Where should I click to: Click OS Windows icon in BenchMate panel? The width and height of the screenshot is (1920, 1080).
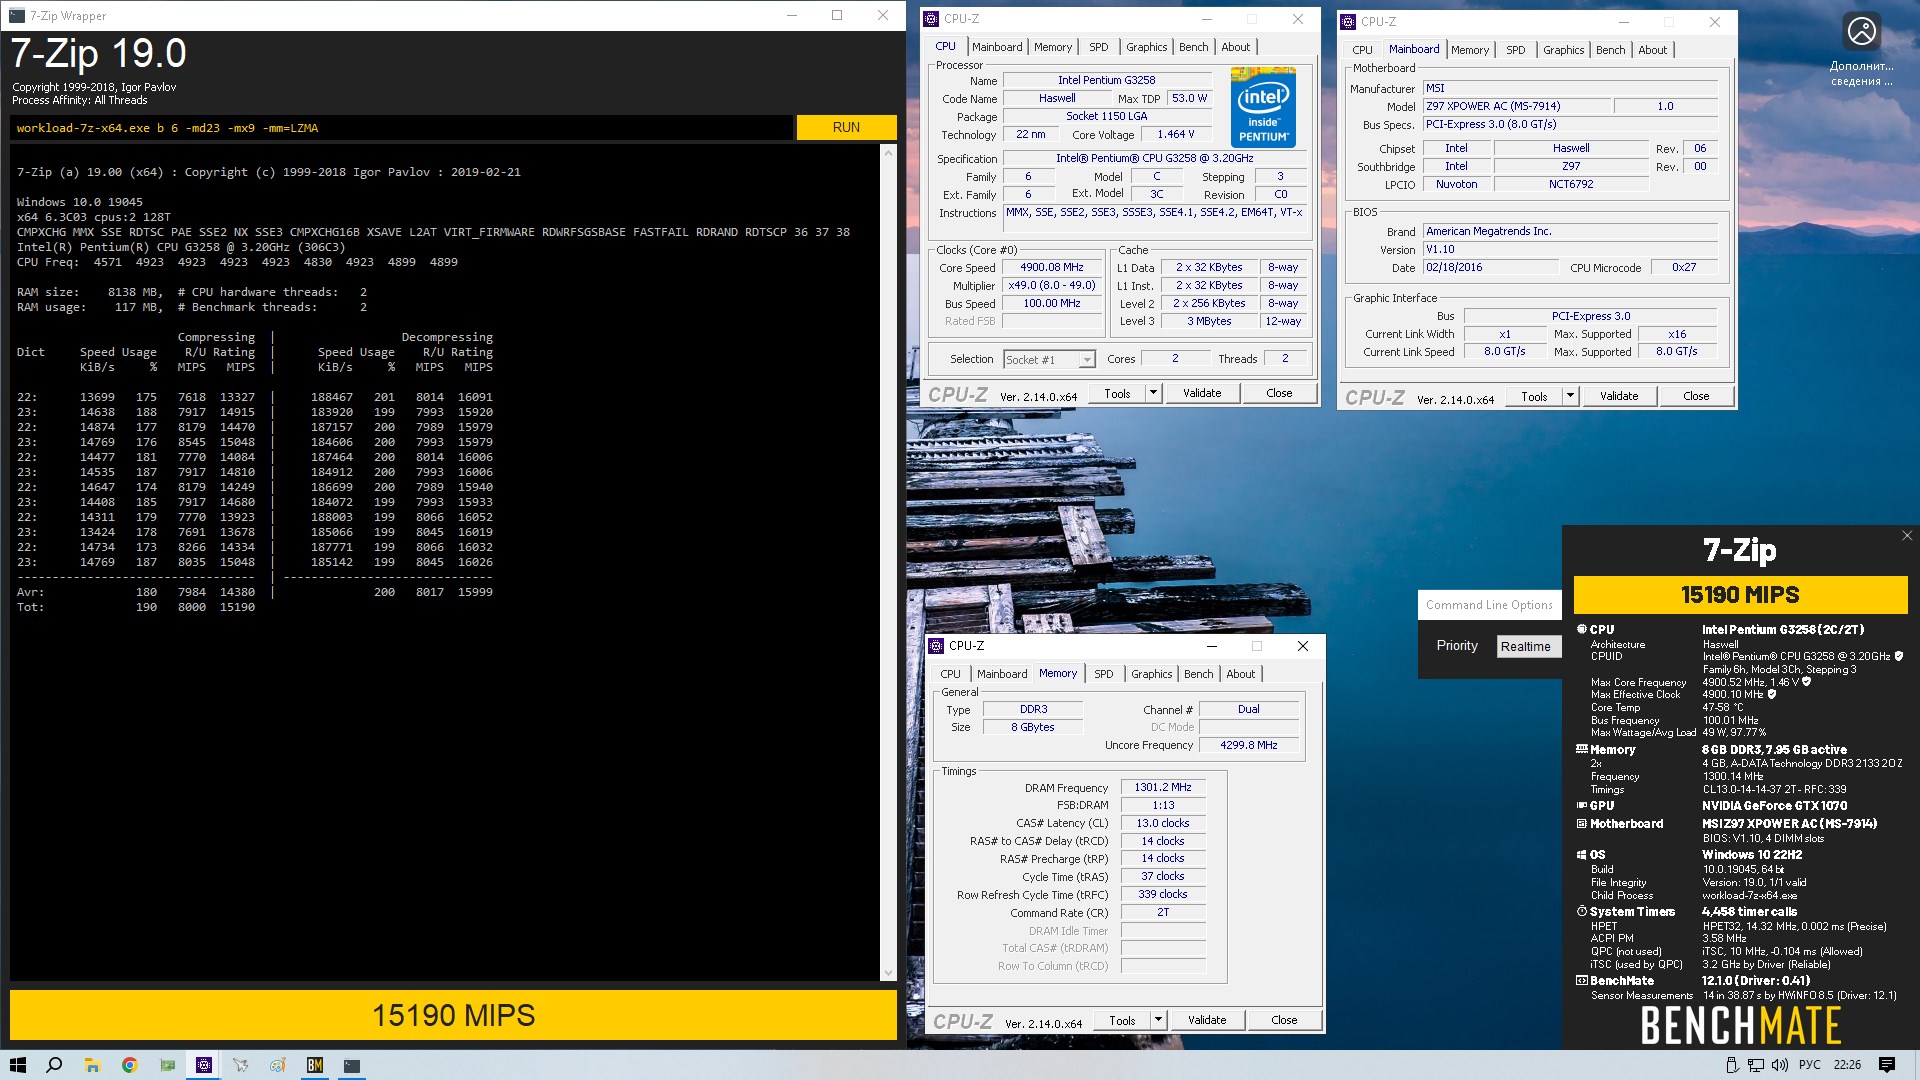tap(1582, 855)
